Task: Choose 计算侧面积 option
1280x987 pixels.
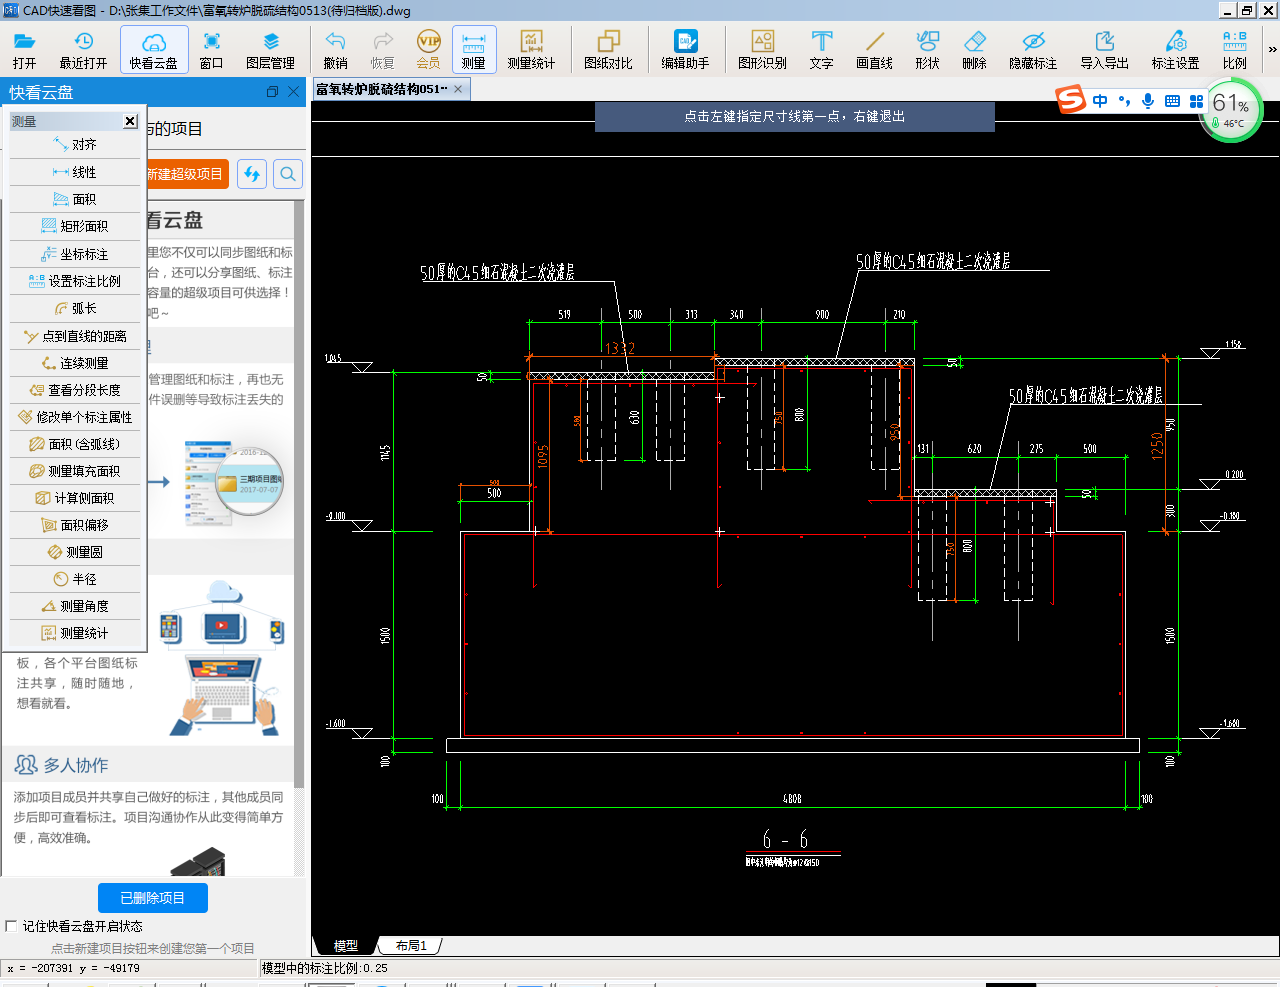Action: click(x=77, y=498)
